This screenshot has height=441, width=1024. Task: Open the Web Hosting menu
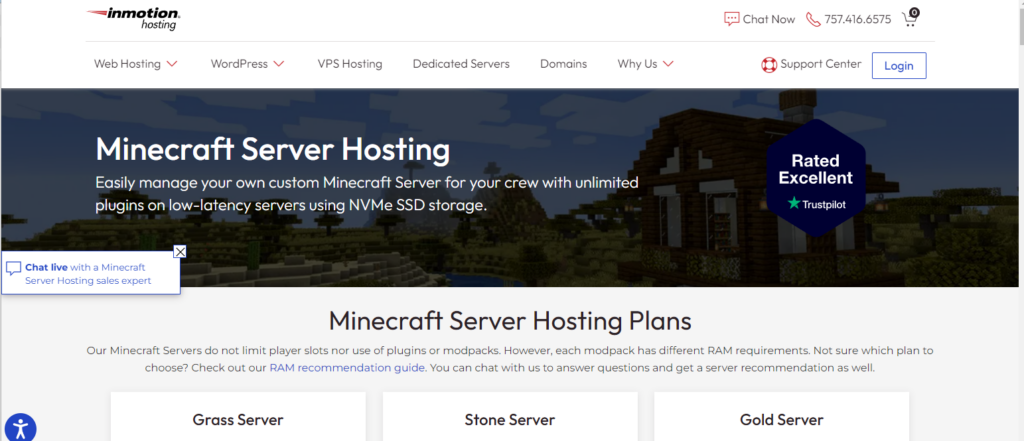pos(127,64)
